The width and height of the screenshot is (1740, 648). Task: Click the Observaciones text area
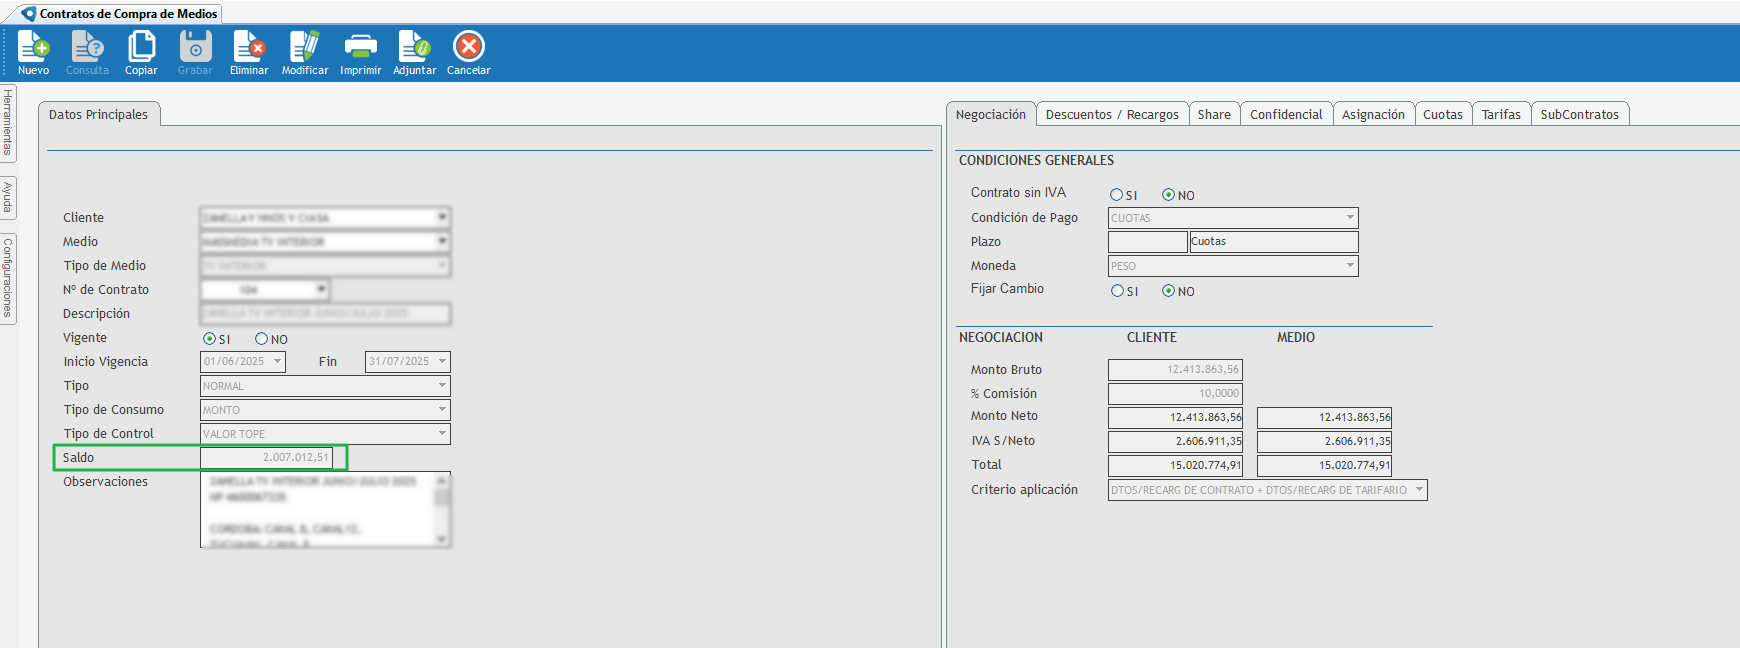[318, 510]
